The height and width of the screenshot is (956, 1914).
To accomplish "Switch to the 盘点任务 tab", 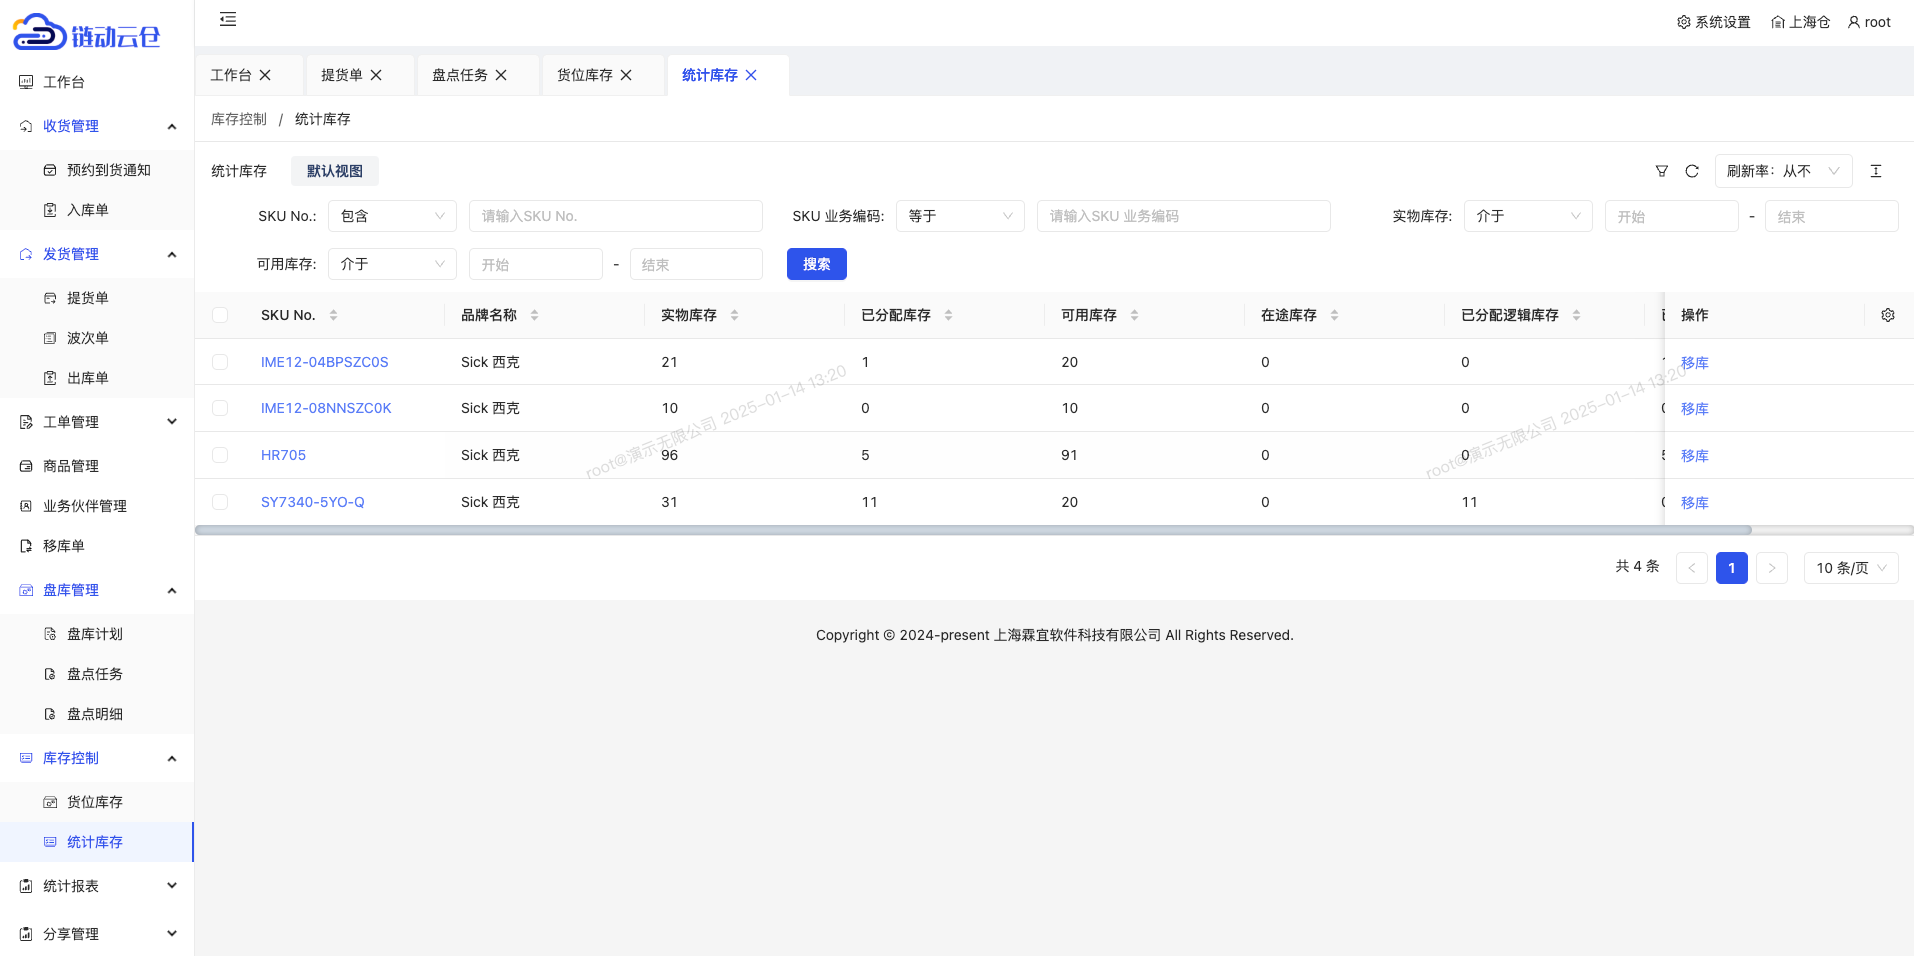I will (x=459, y=75).
